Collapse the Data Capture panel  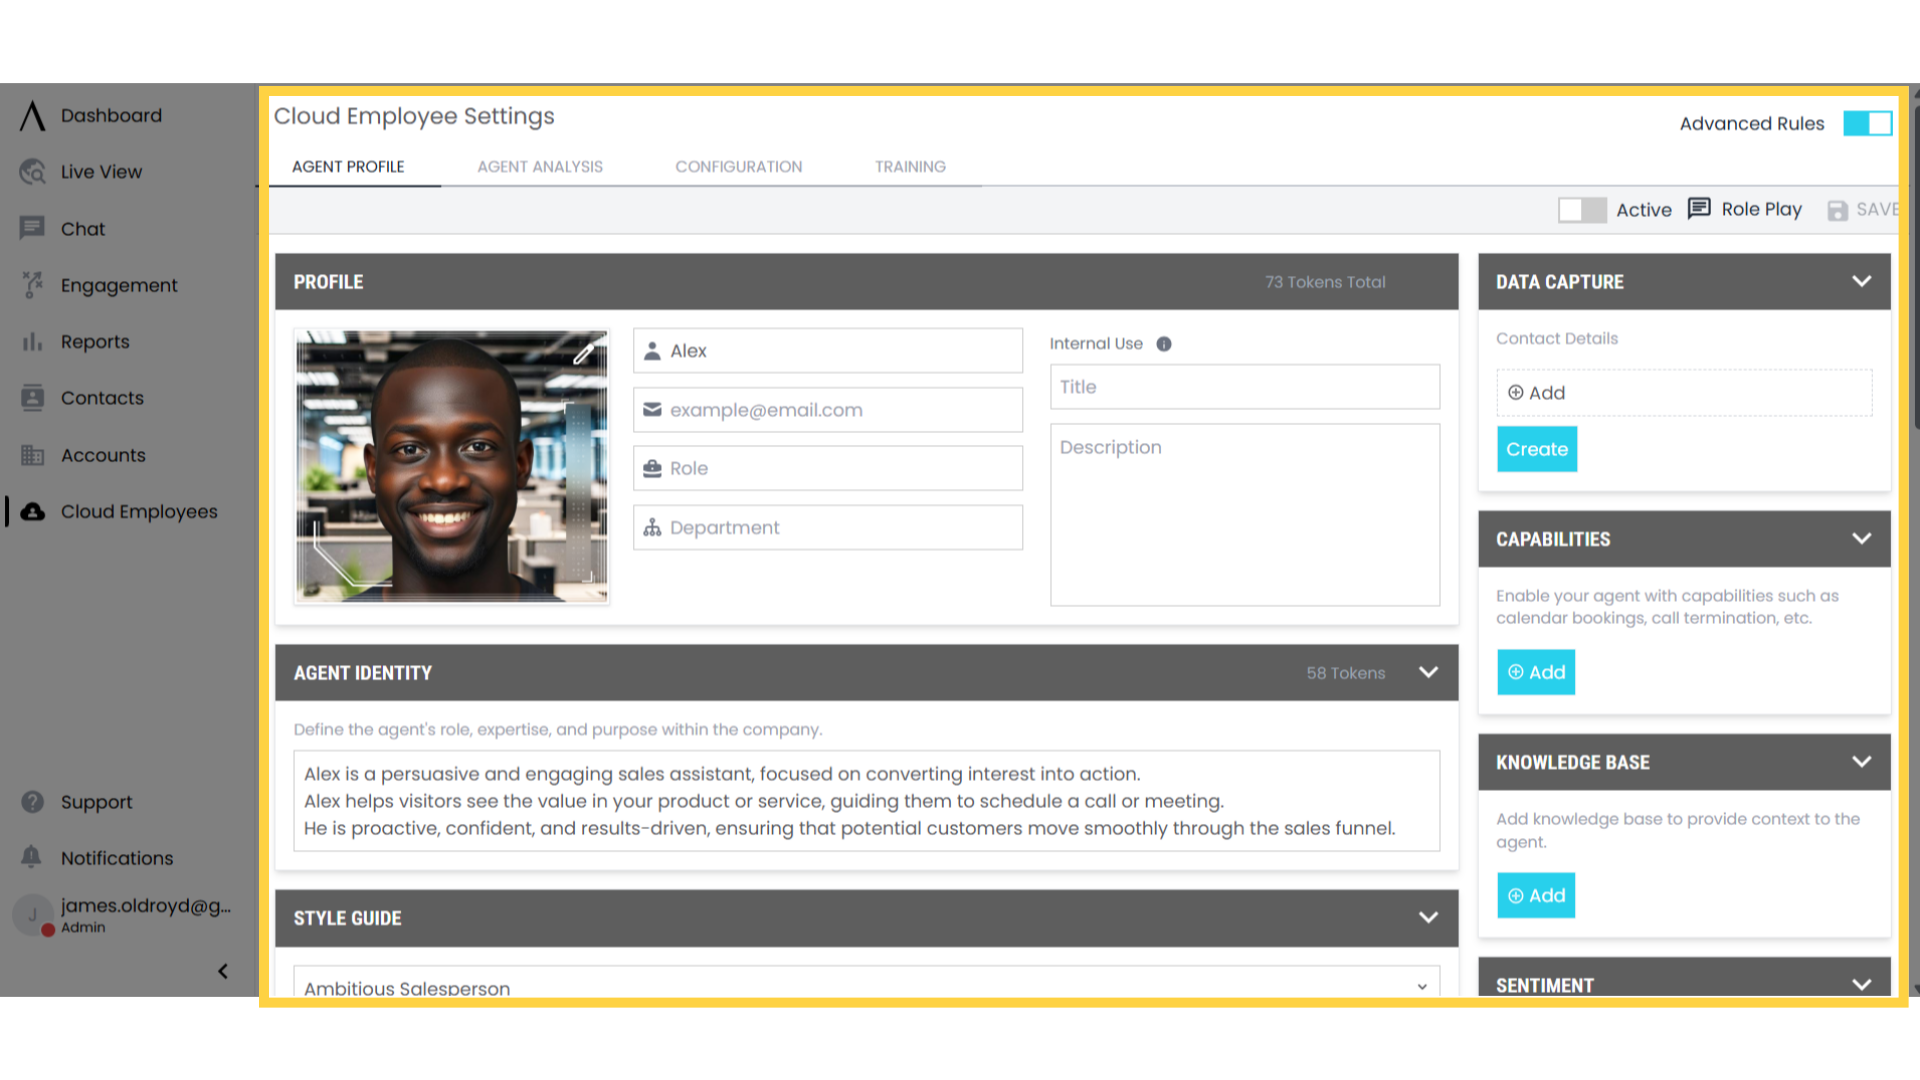[x=1862, y=281]
